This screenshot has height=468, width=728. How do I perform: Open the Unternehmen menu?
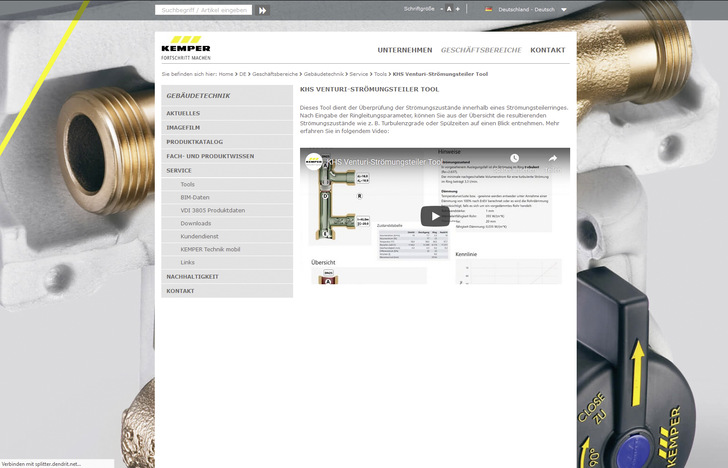point(405,50)
